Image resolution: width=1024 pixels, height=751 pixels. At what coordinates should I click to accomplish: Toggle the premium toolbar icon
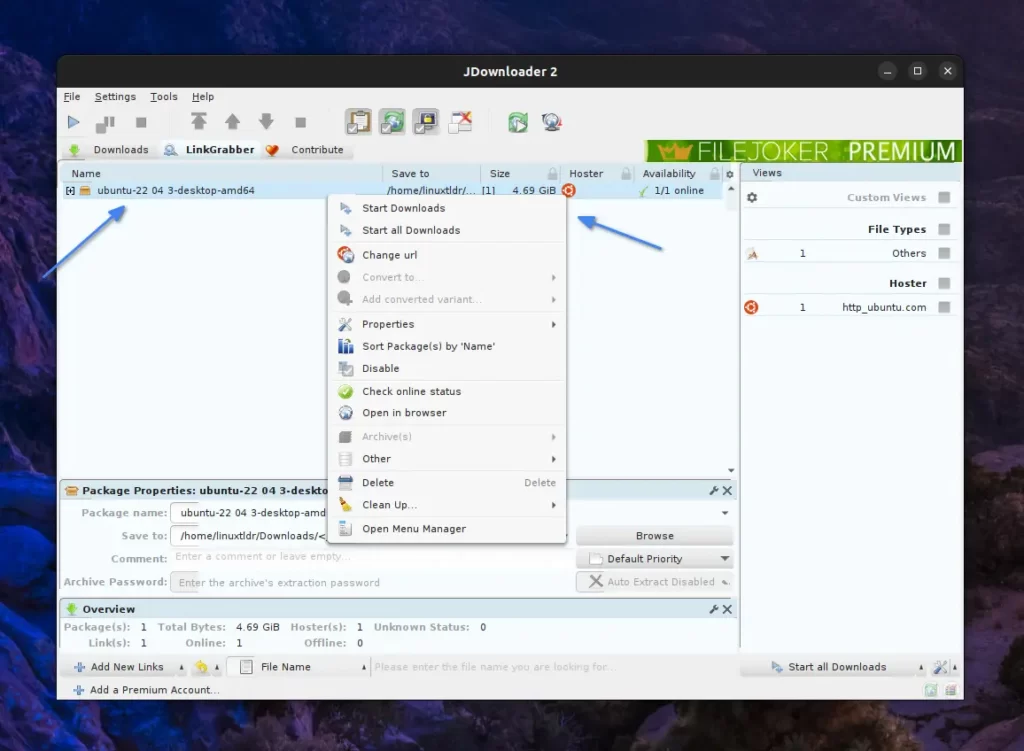[426, 121]
